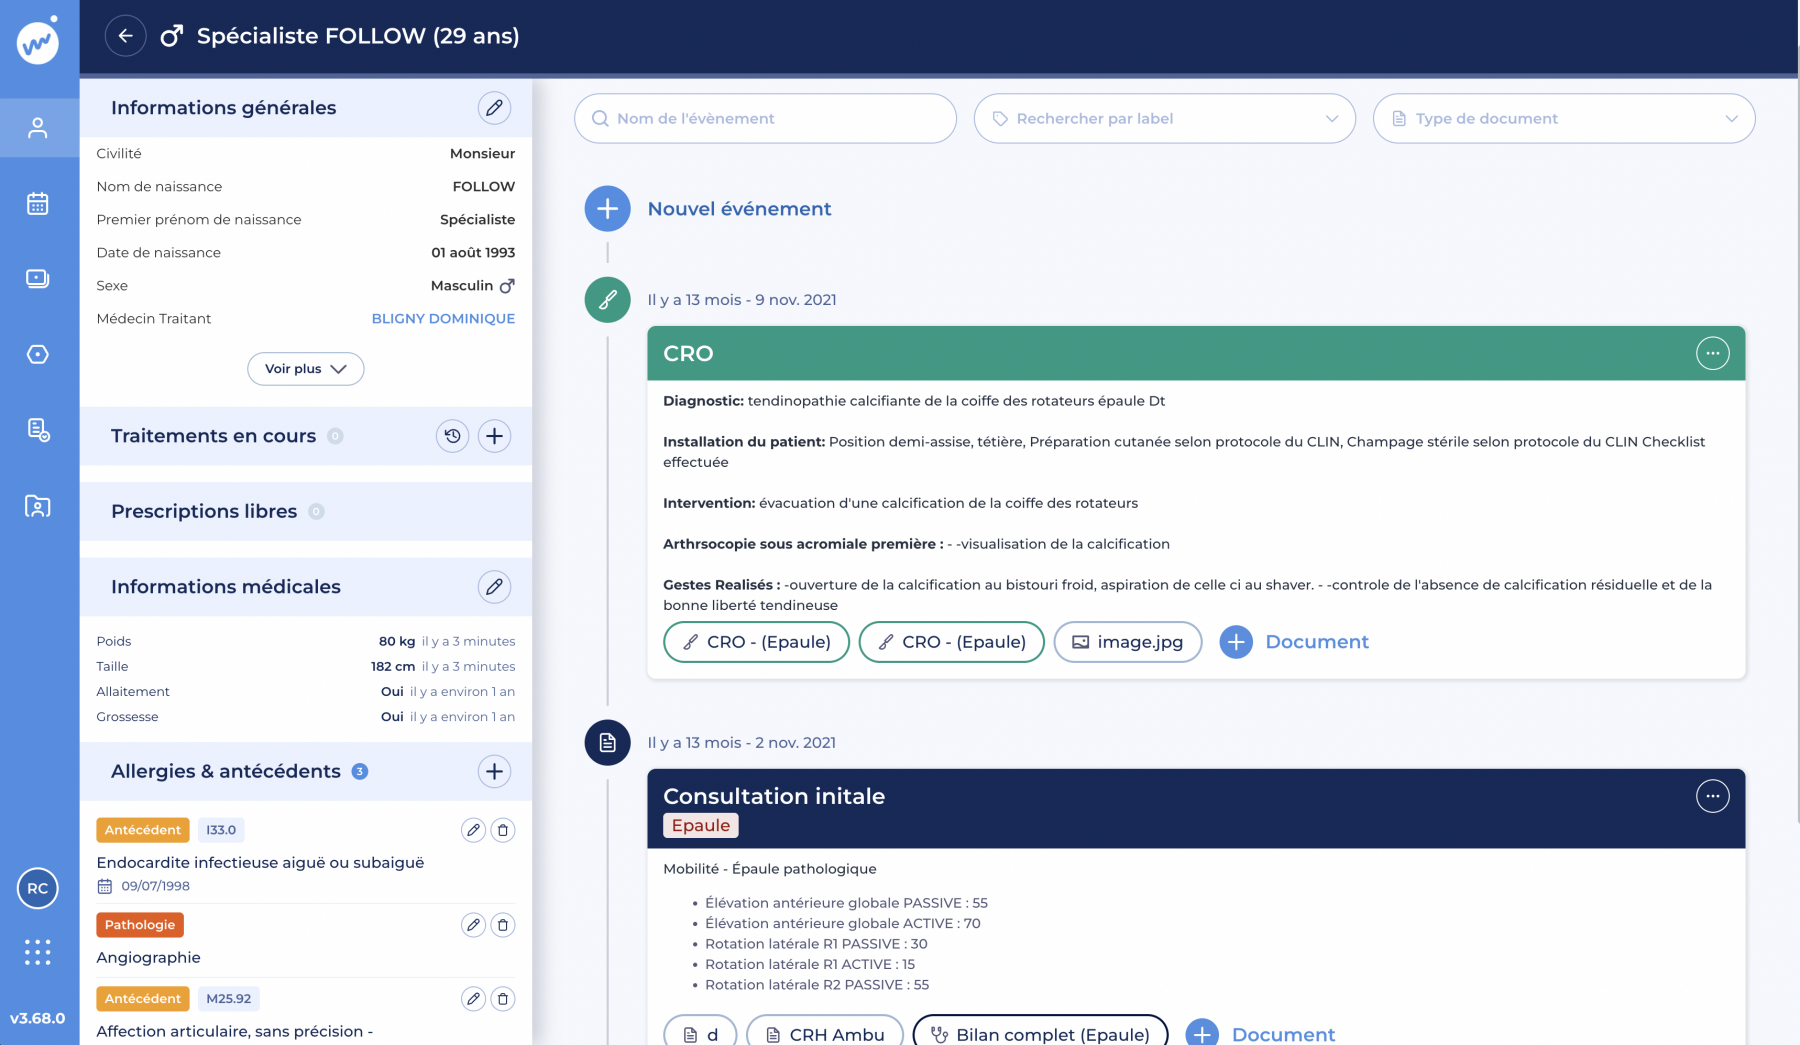Edit Informations médicales pencil icon
This screenshot has width=1800, height=1045.
(x=494, y=587)
